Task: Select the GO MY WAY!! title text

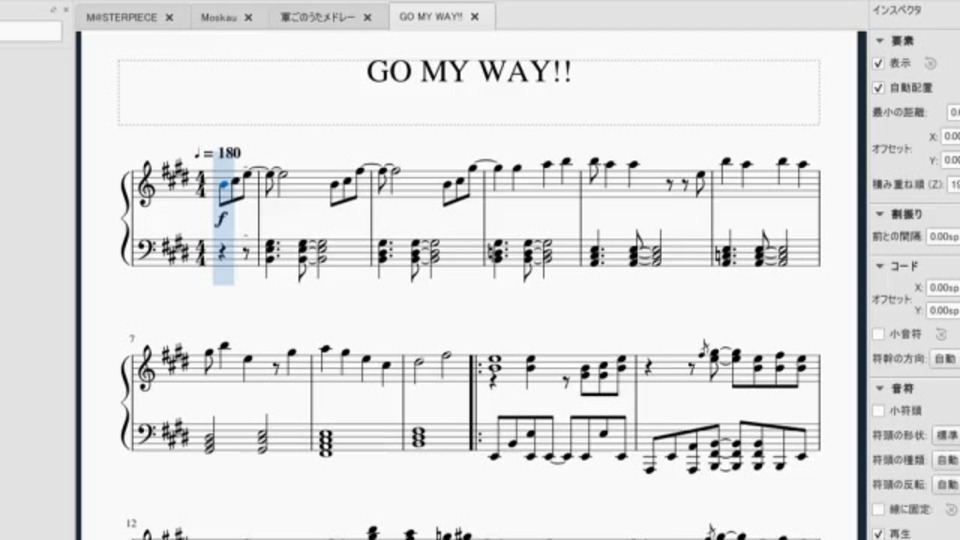Action: click(x=469, y=72)
